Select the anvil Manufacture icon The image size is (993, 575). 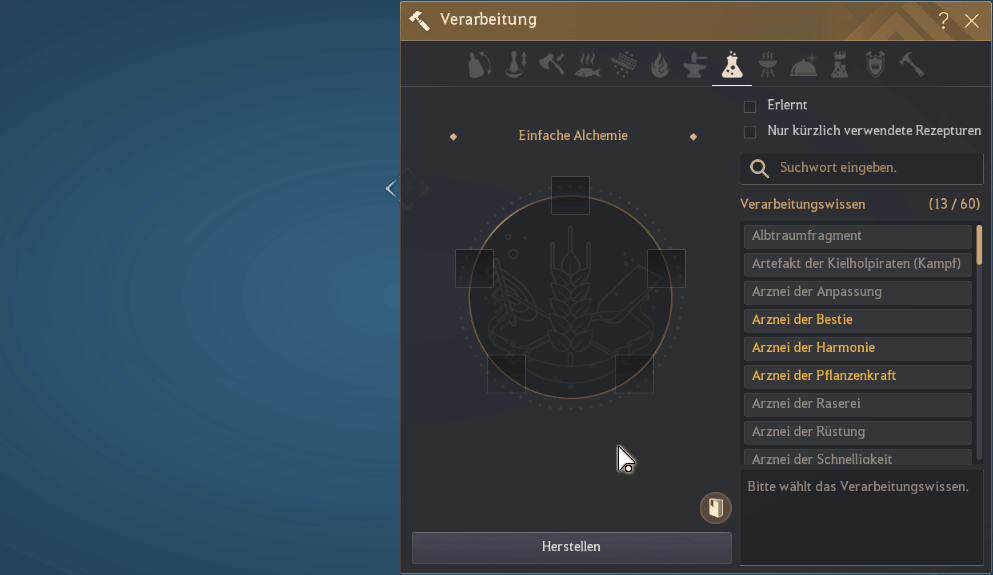pyautogui.click(x=694, y=66)
